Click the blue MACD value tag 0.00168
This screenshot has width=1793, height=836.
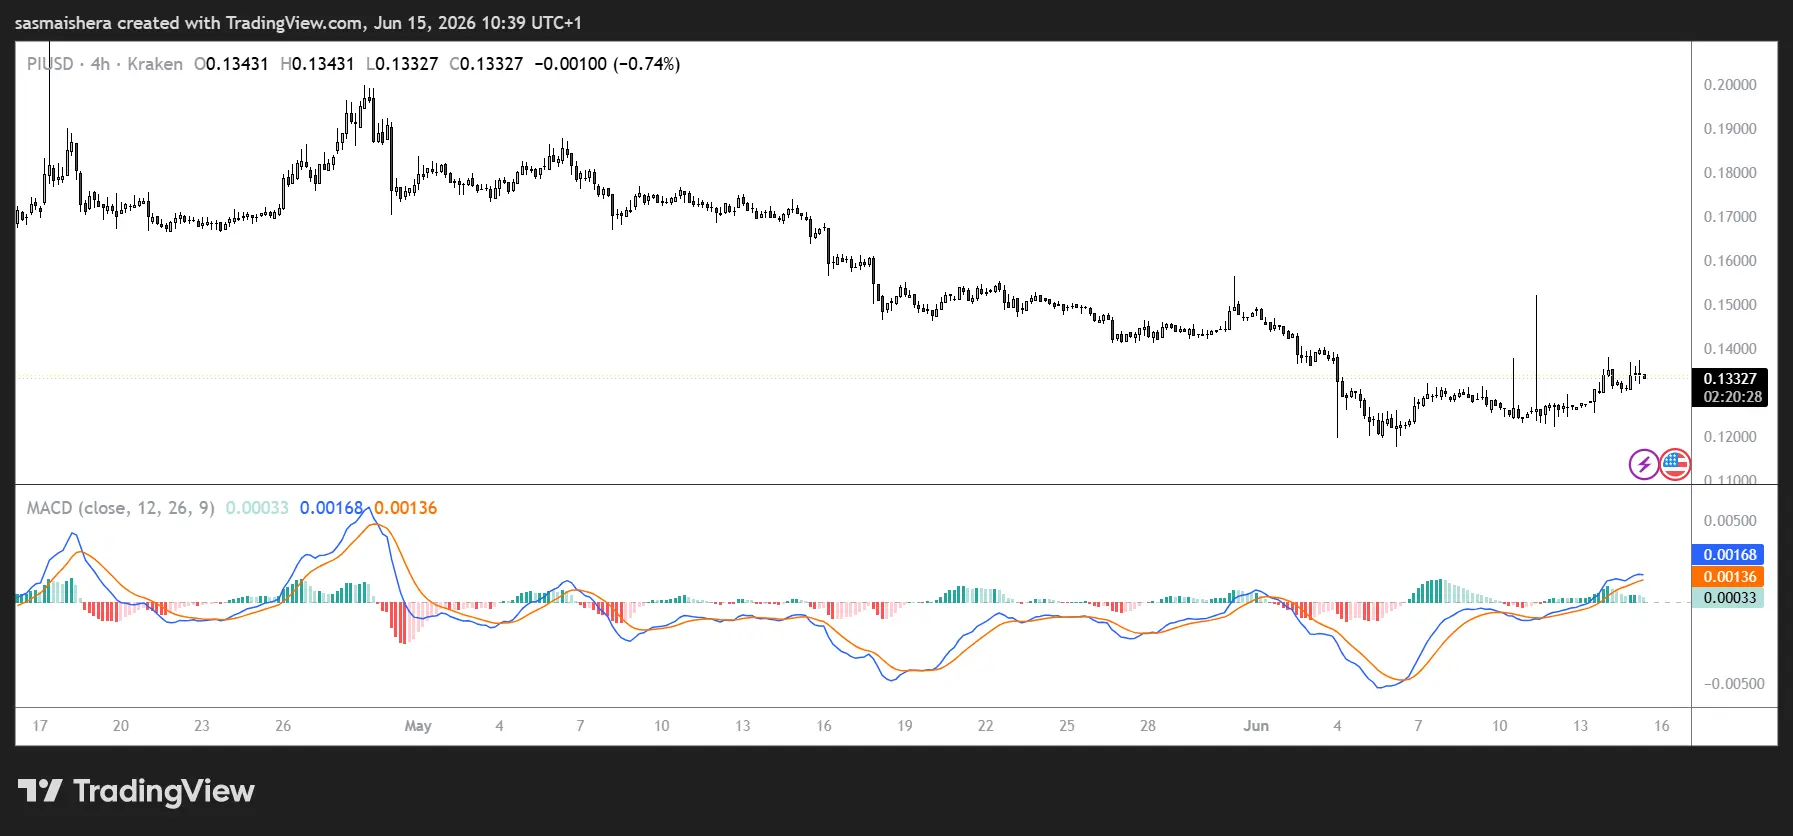tap(1729, 554)
